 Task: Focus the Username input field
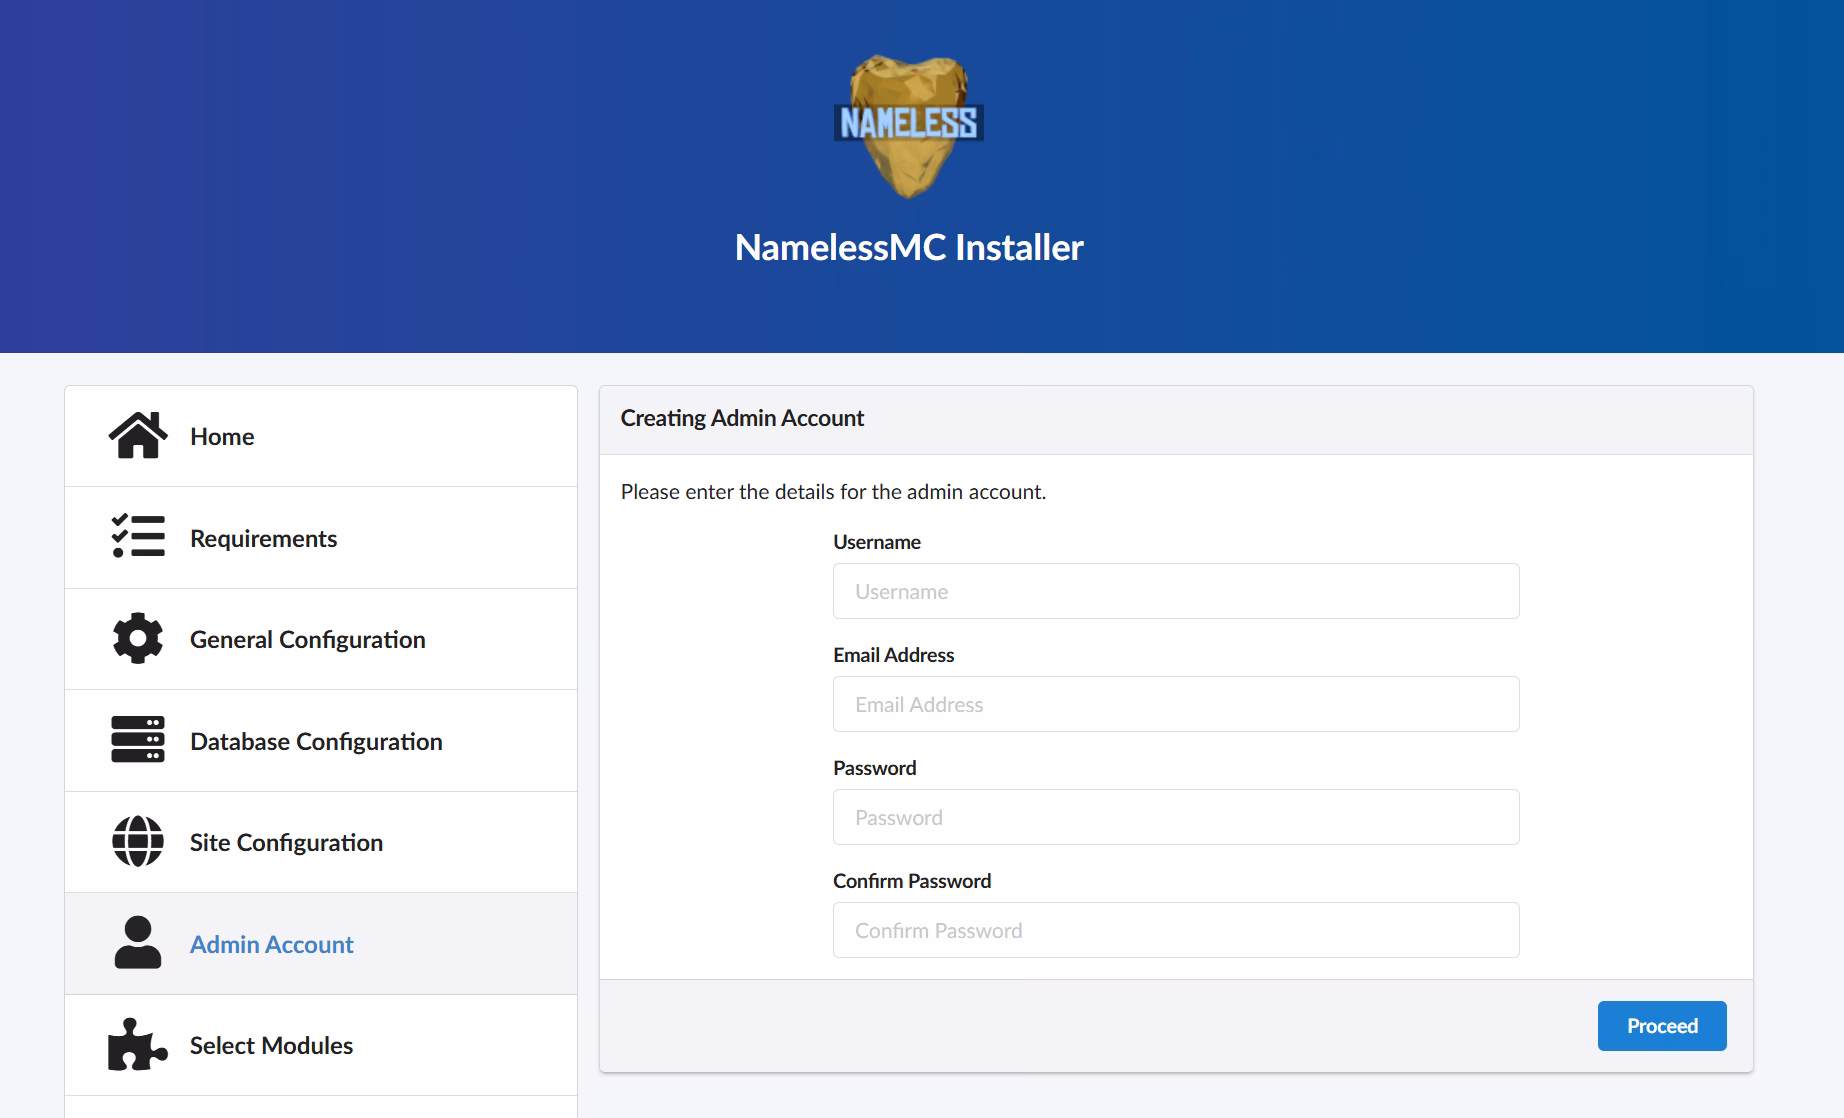[1175, 591]
